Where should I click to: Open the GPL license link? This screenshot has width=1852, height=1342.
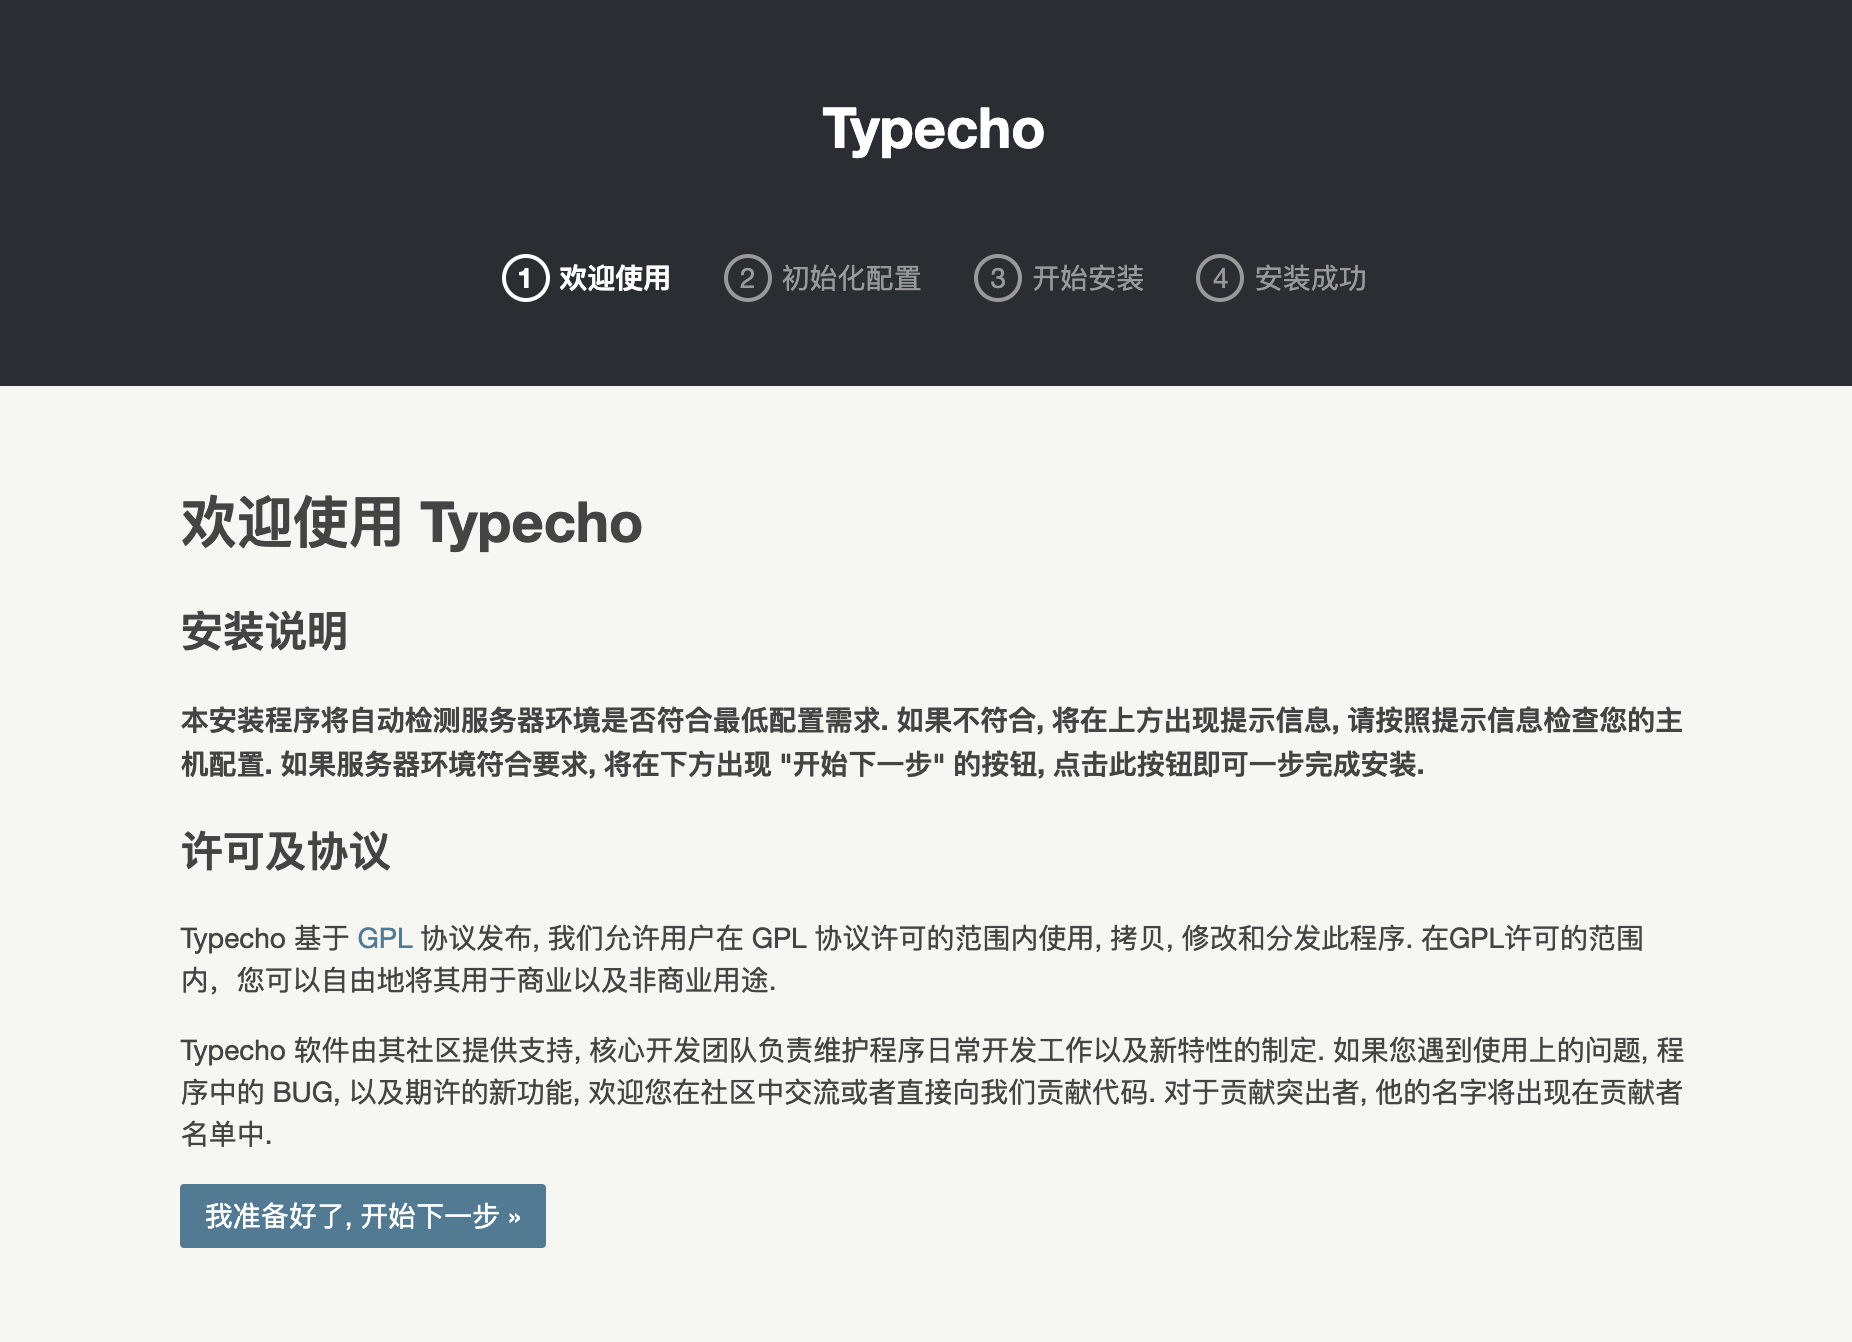385,938
